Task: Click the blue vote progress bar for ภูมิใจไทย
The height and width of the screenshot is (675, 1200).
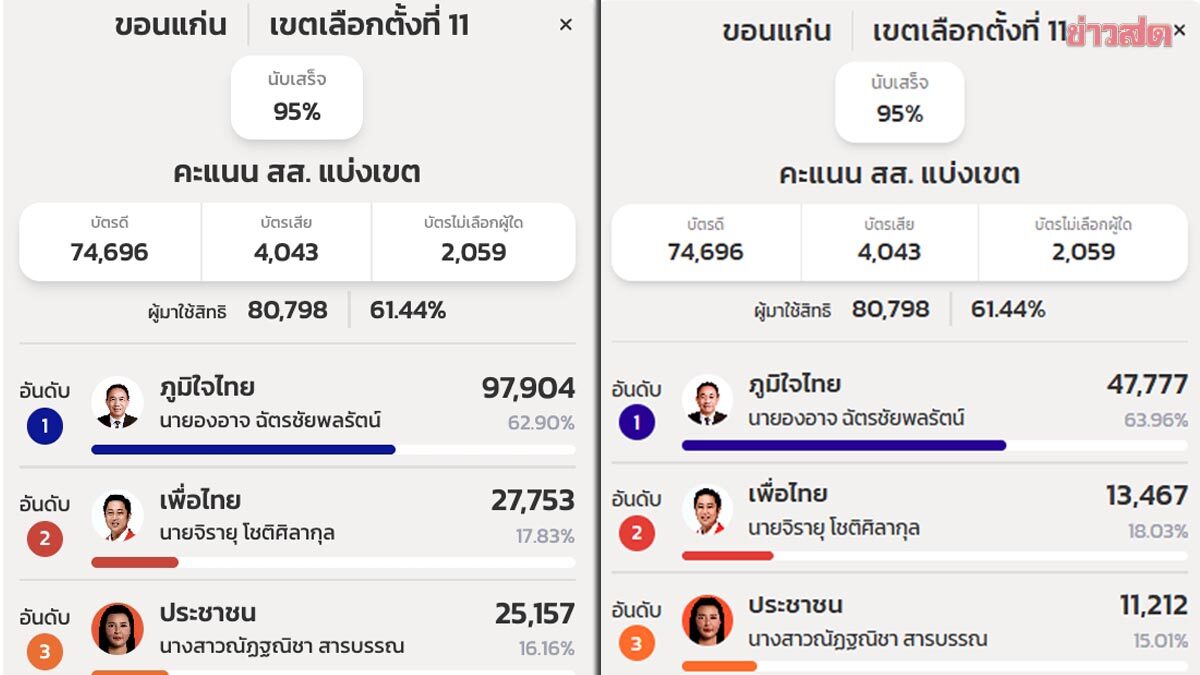Action: [x=243, y=449]
